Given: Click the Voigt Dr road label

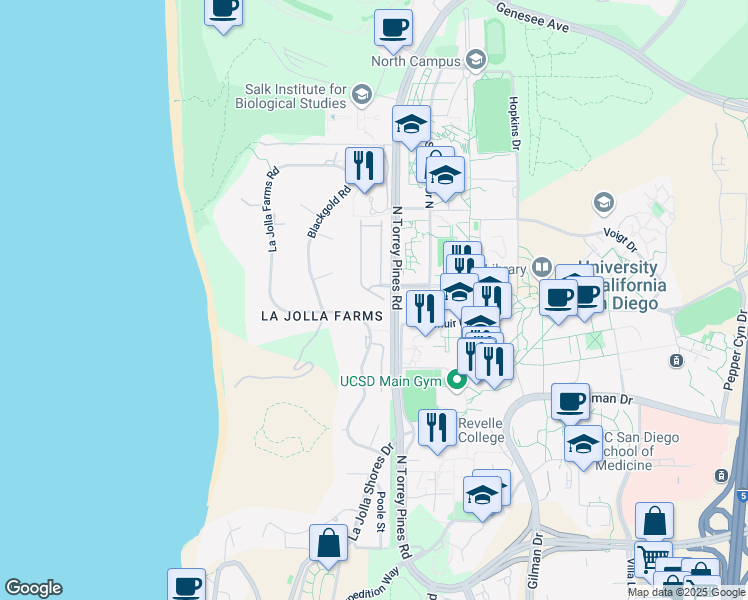Looking at the screenshot, I should tap(620, 240).
